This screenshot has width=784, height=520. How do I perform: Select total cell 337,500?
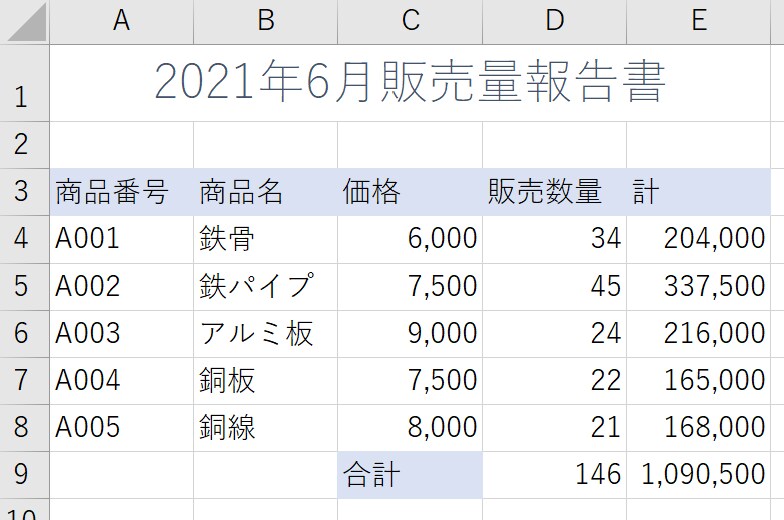tap(698, 286)
